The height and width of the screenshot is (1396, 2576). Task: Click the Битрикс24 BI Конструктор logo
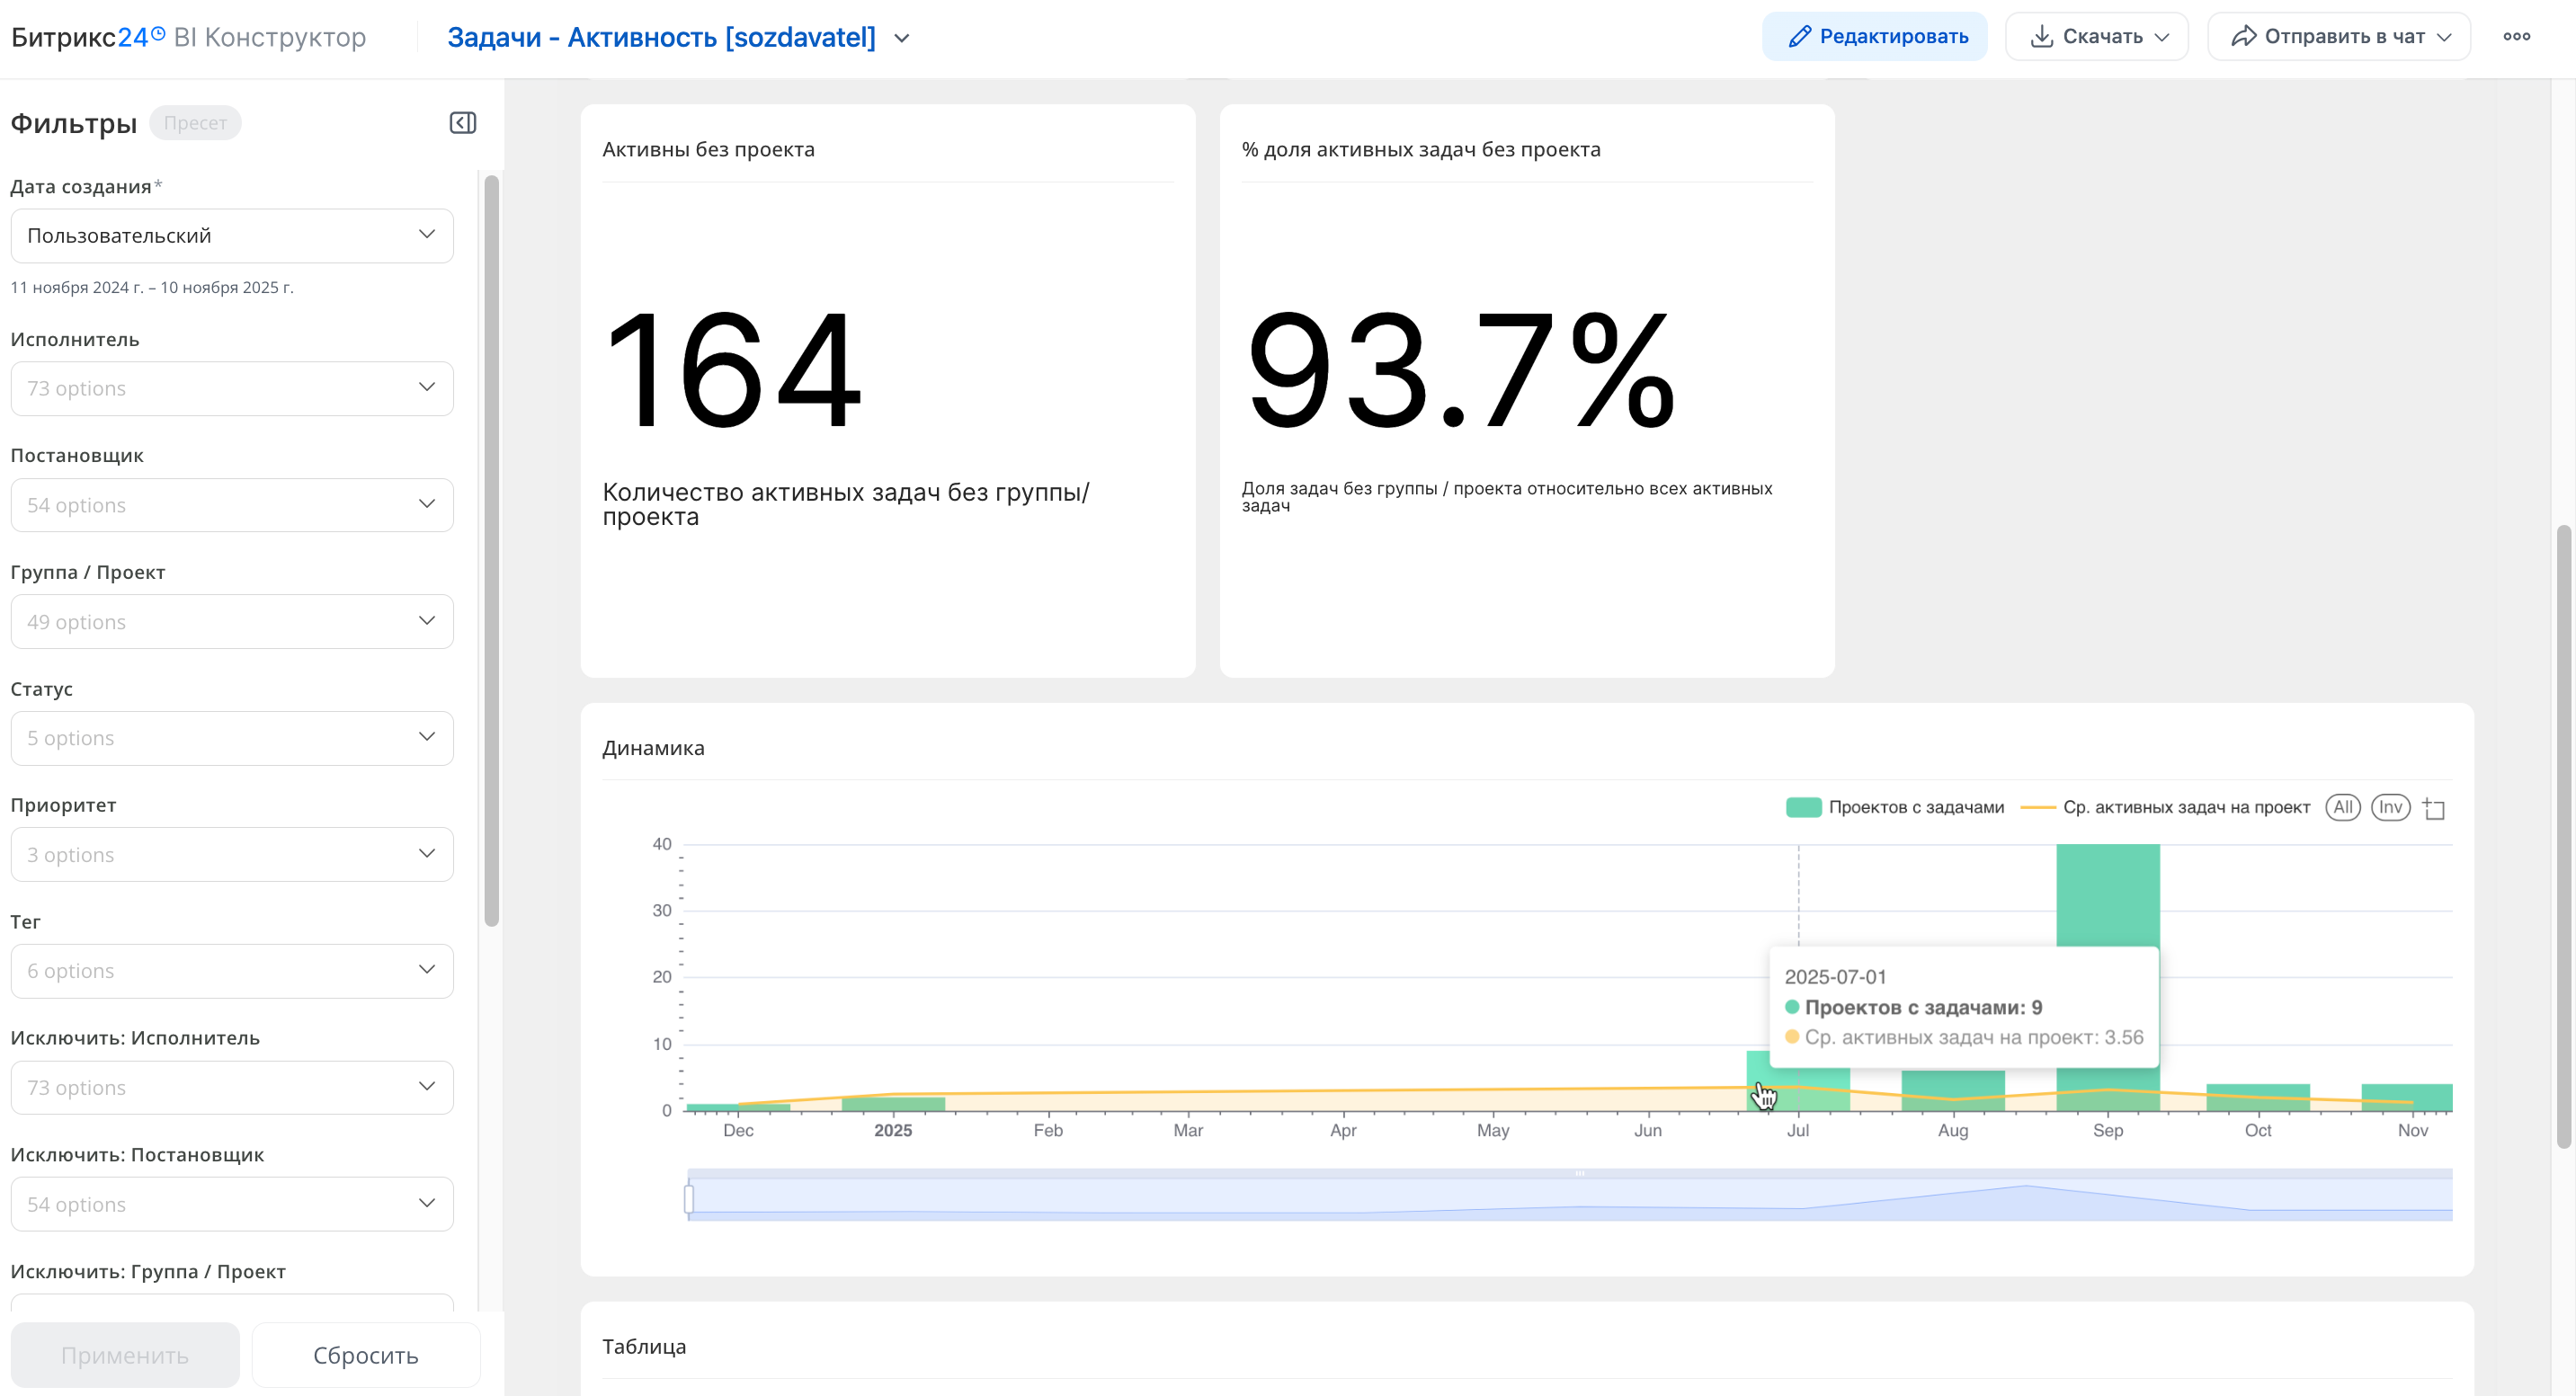[188, 37]
